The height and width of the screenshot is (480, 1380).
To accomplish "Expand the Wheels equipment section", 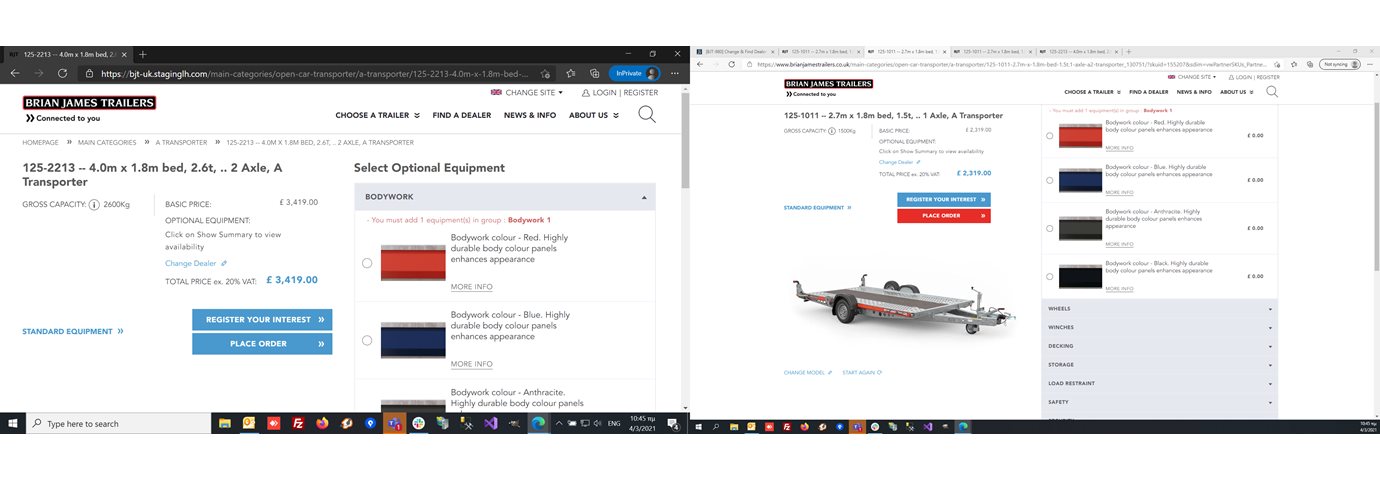I will point(1159,309).
